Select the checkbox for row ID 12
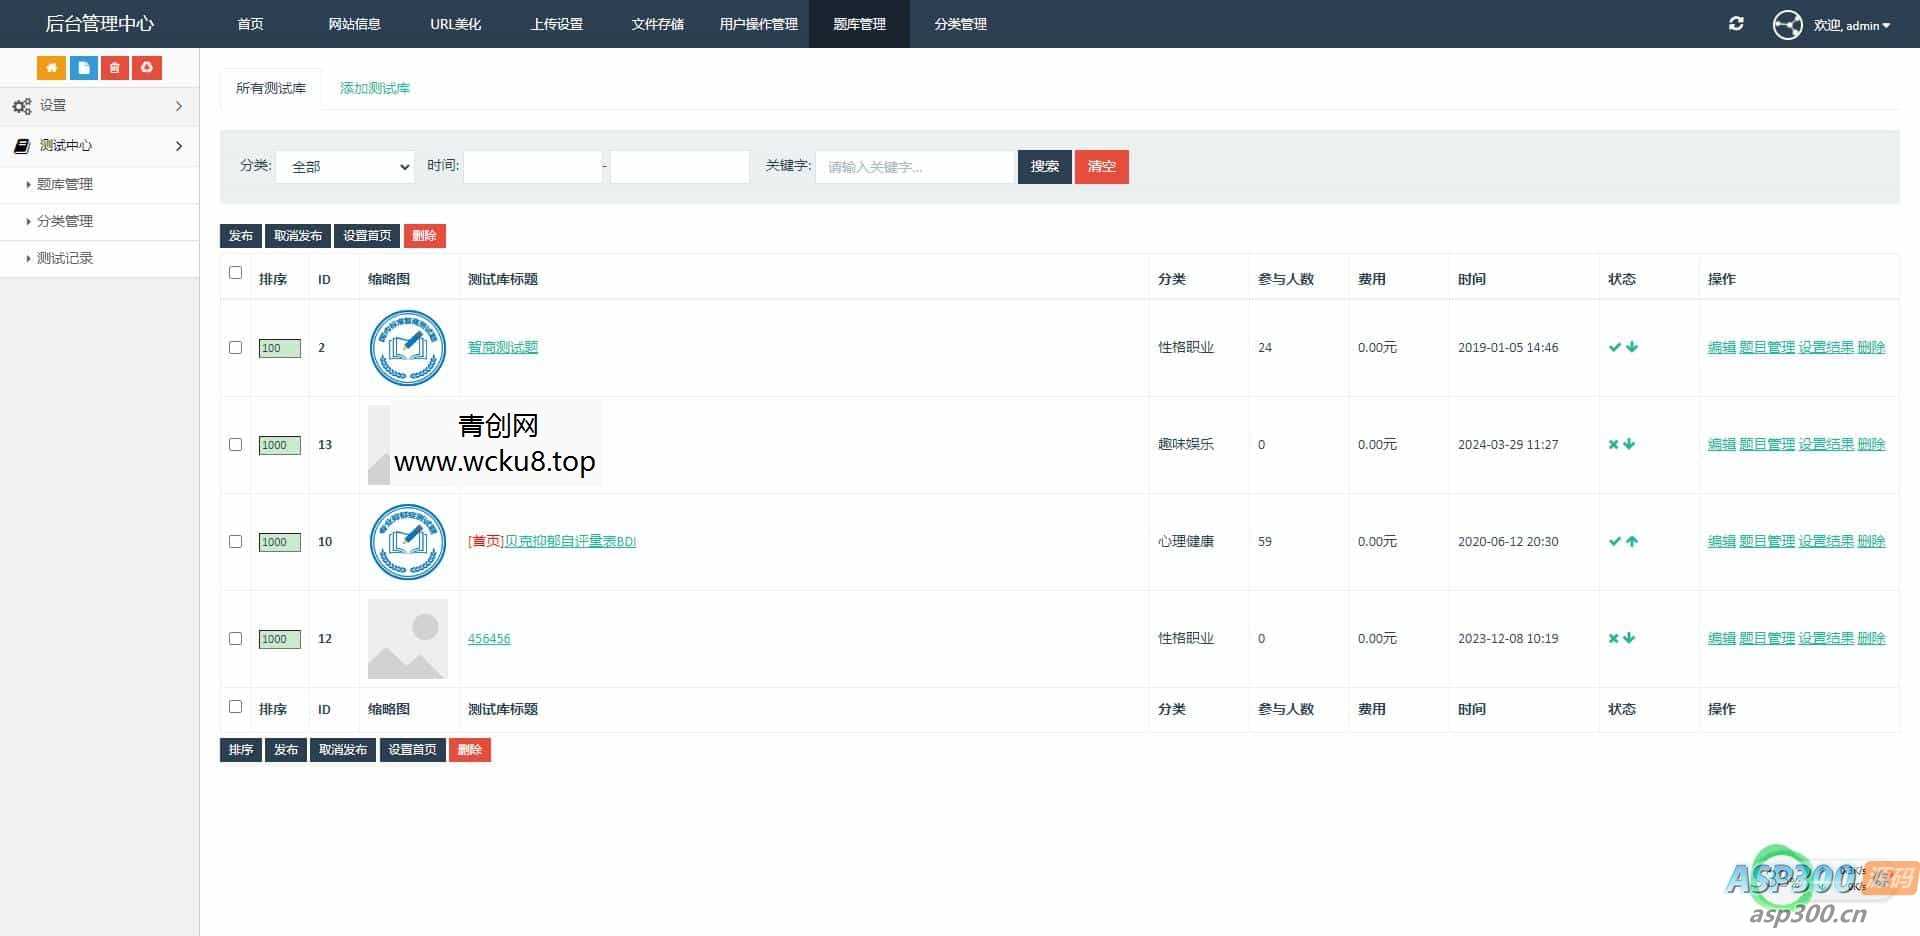The image size is (1920, 936). tap(236, 639)
